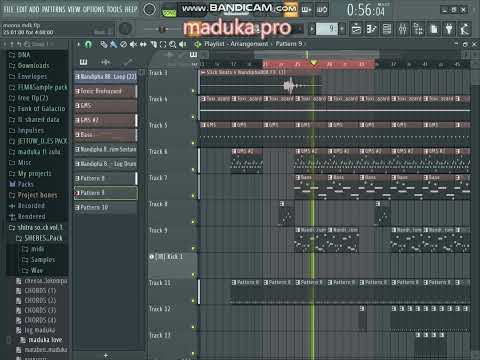Viewport: 480px width, 360px height.
Task: Click the document pages icon in the top toolbar
Action: pos(434,29)
